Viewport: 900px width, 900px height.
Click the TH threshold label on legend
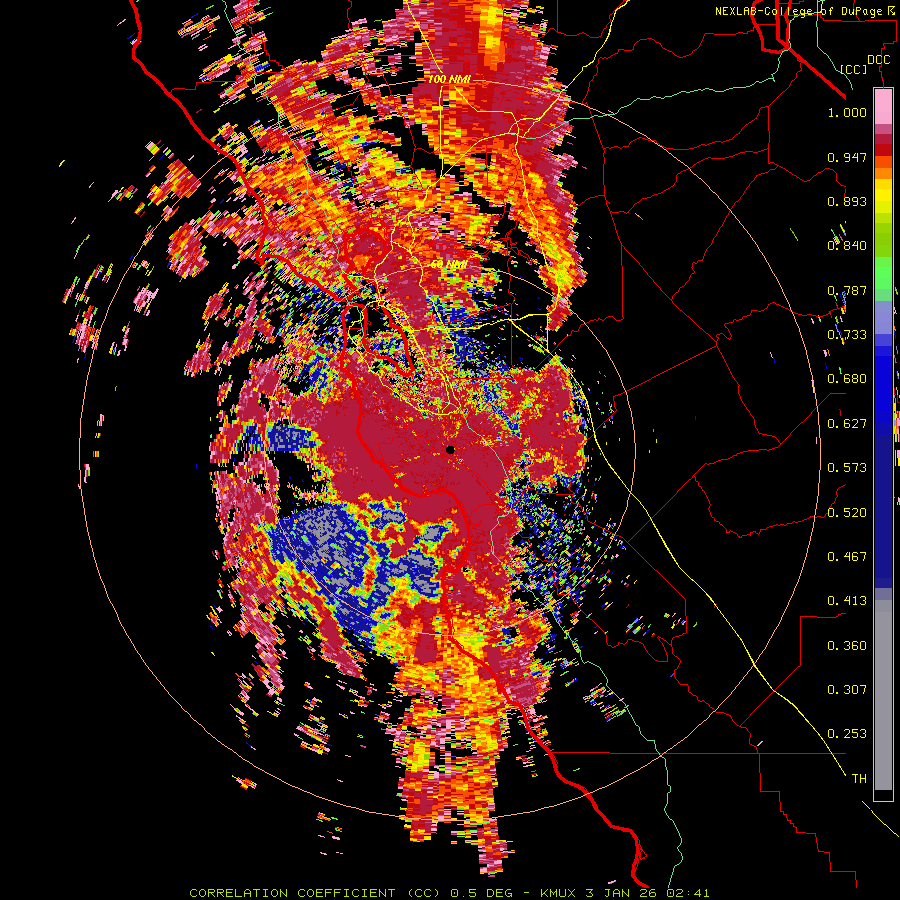point(859,779)
